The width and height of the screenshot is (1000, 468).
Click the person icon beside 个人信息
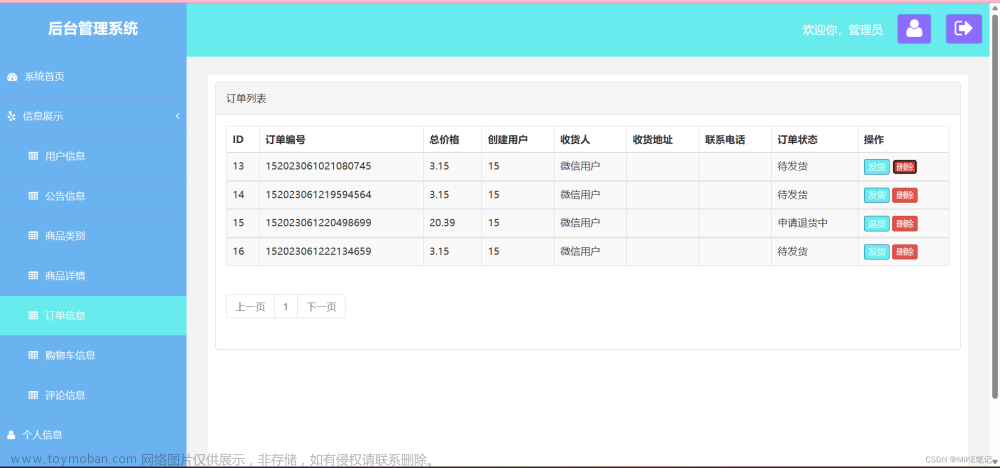point(11,435)
